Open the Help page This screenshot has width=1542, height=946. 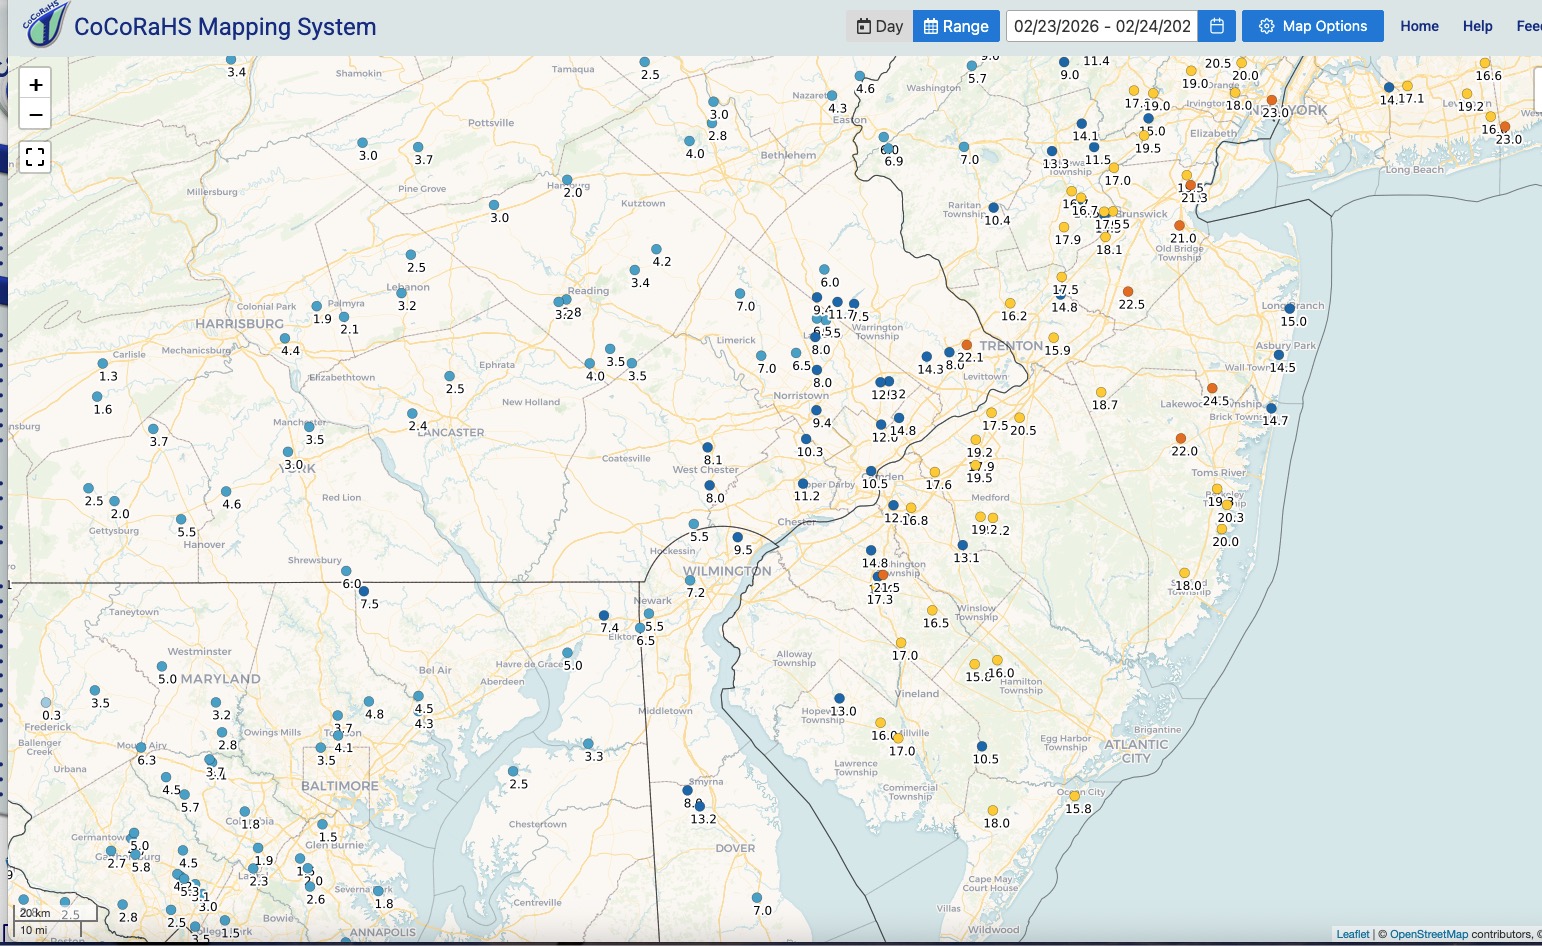(x=1477, y=26)
